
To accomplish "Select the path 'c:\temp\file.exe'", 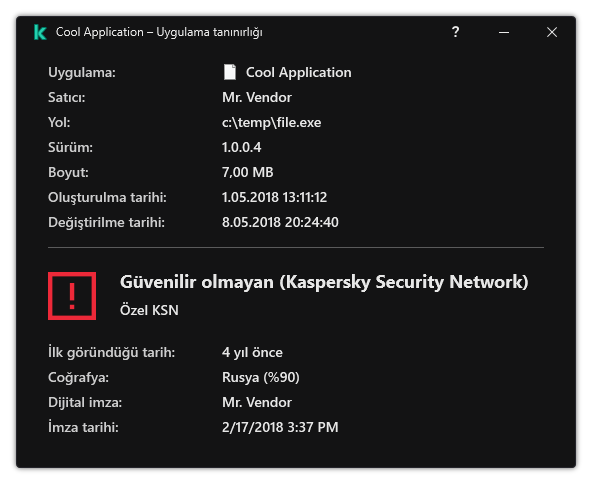I will click(x=271, y=122).
